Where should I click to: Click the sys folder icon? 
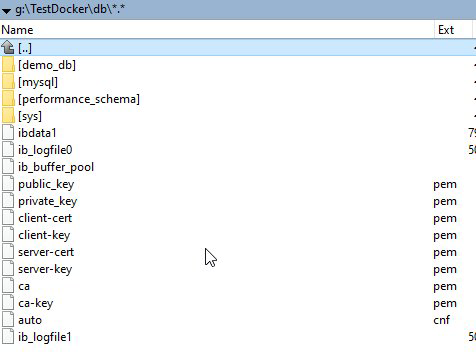click(x=8, y=116)
